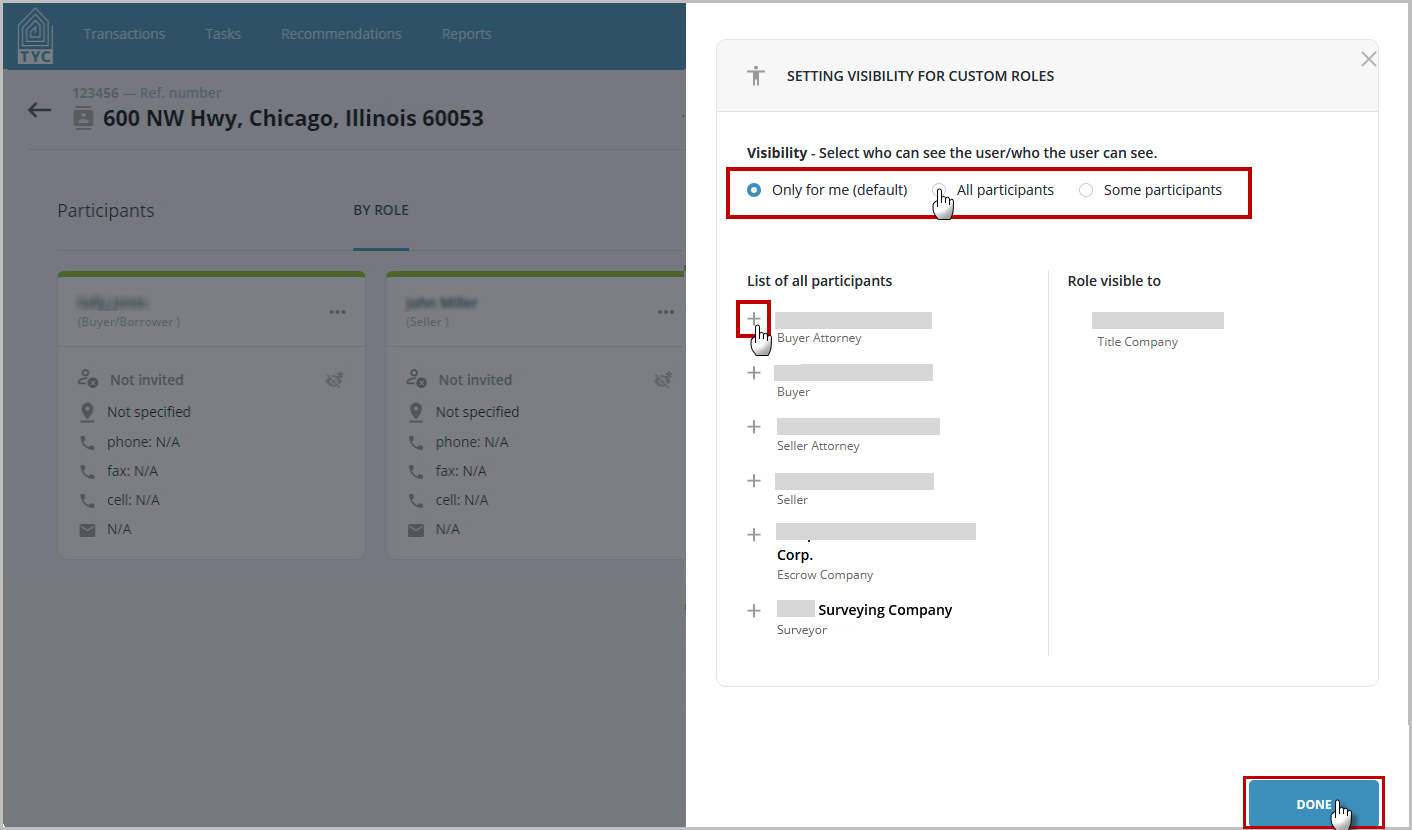Add the Seller participant with plus icon
The image size is (1412, 830).
click(x=754, y=481)
